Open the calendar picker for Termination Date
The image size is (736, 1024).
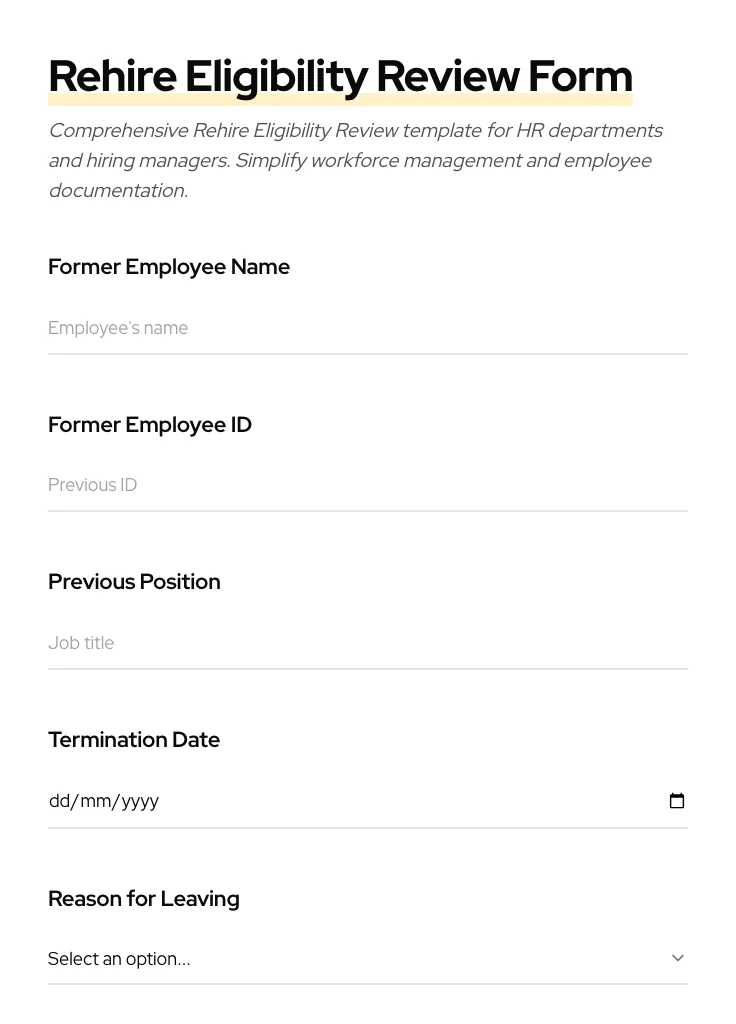677,800
